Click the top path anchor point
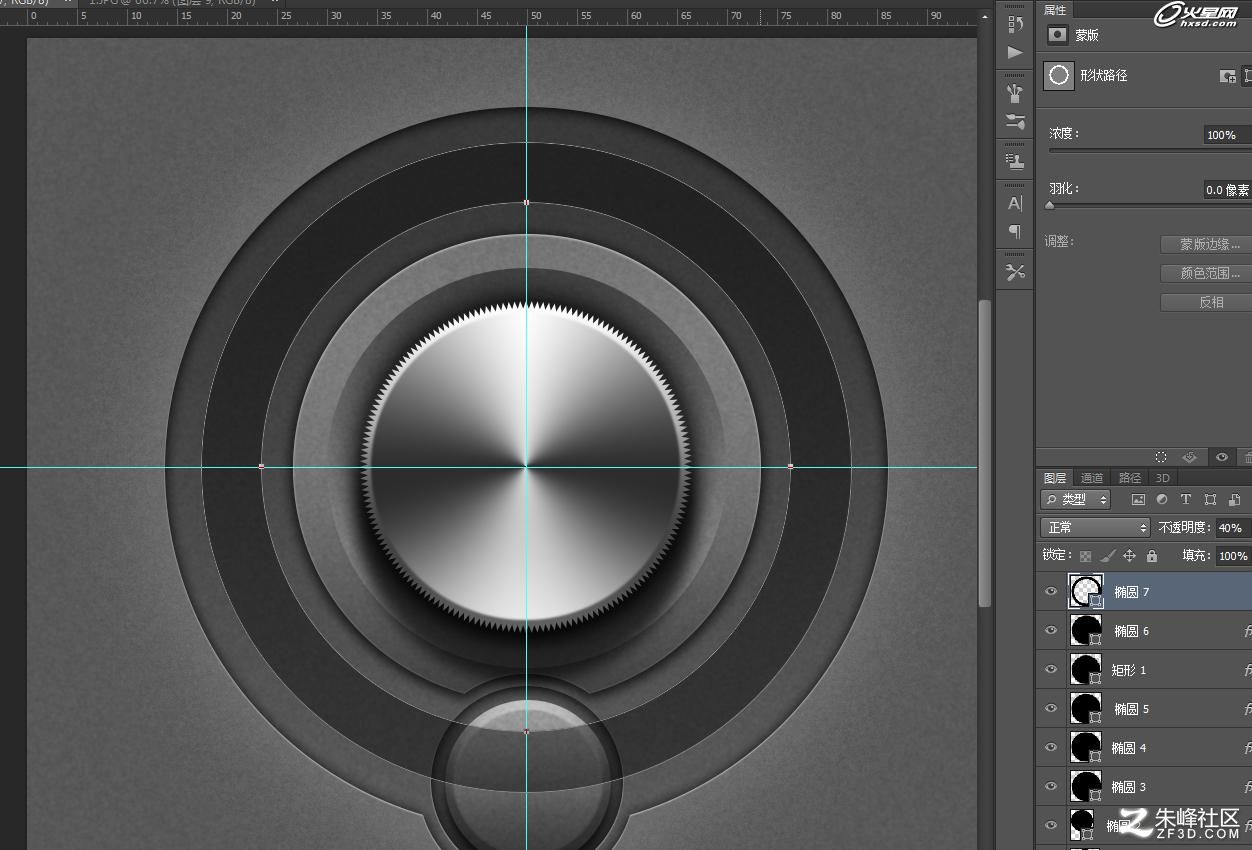The height and width of the screenshot is (850, 1252). pos(527,203)
